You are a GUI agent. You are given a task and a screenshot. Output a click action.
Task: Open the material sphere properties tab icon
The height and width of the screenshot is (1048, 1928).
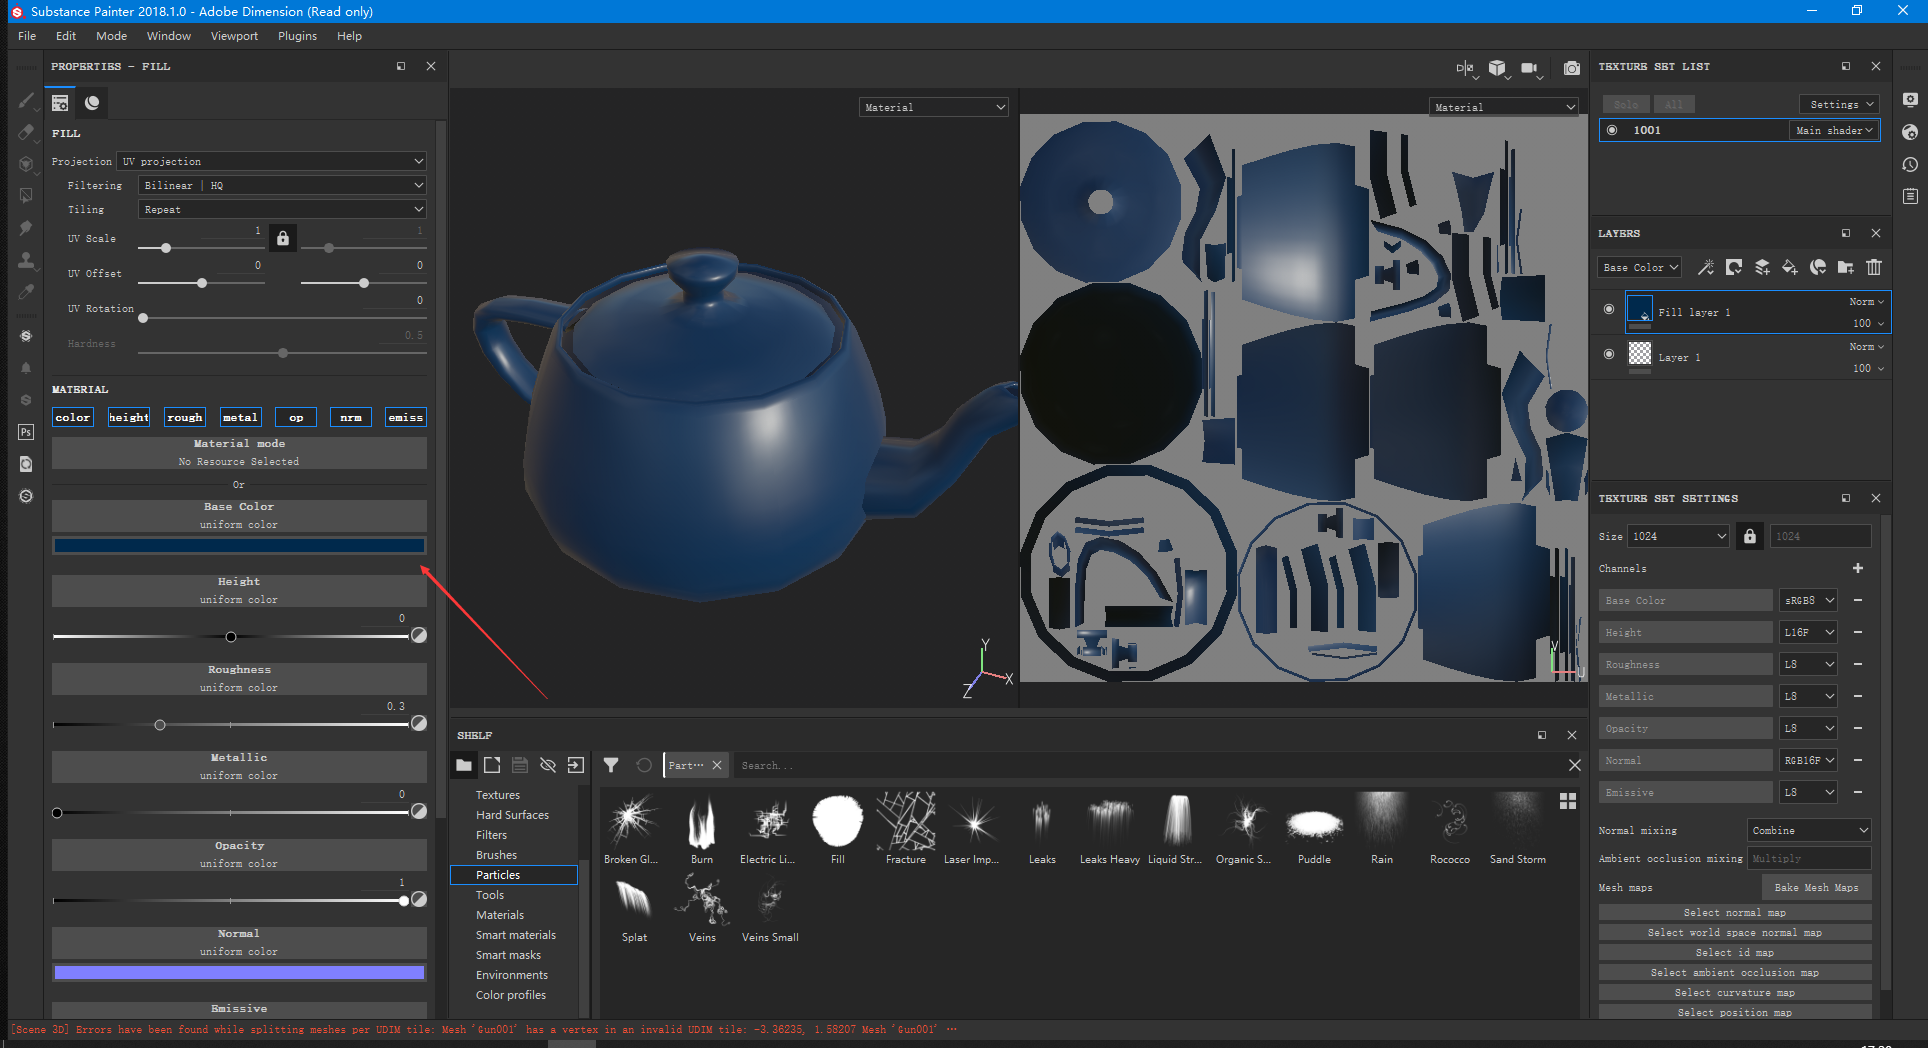(x=92, y=102)
